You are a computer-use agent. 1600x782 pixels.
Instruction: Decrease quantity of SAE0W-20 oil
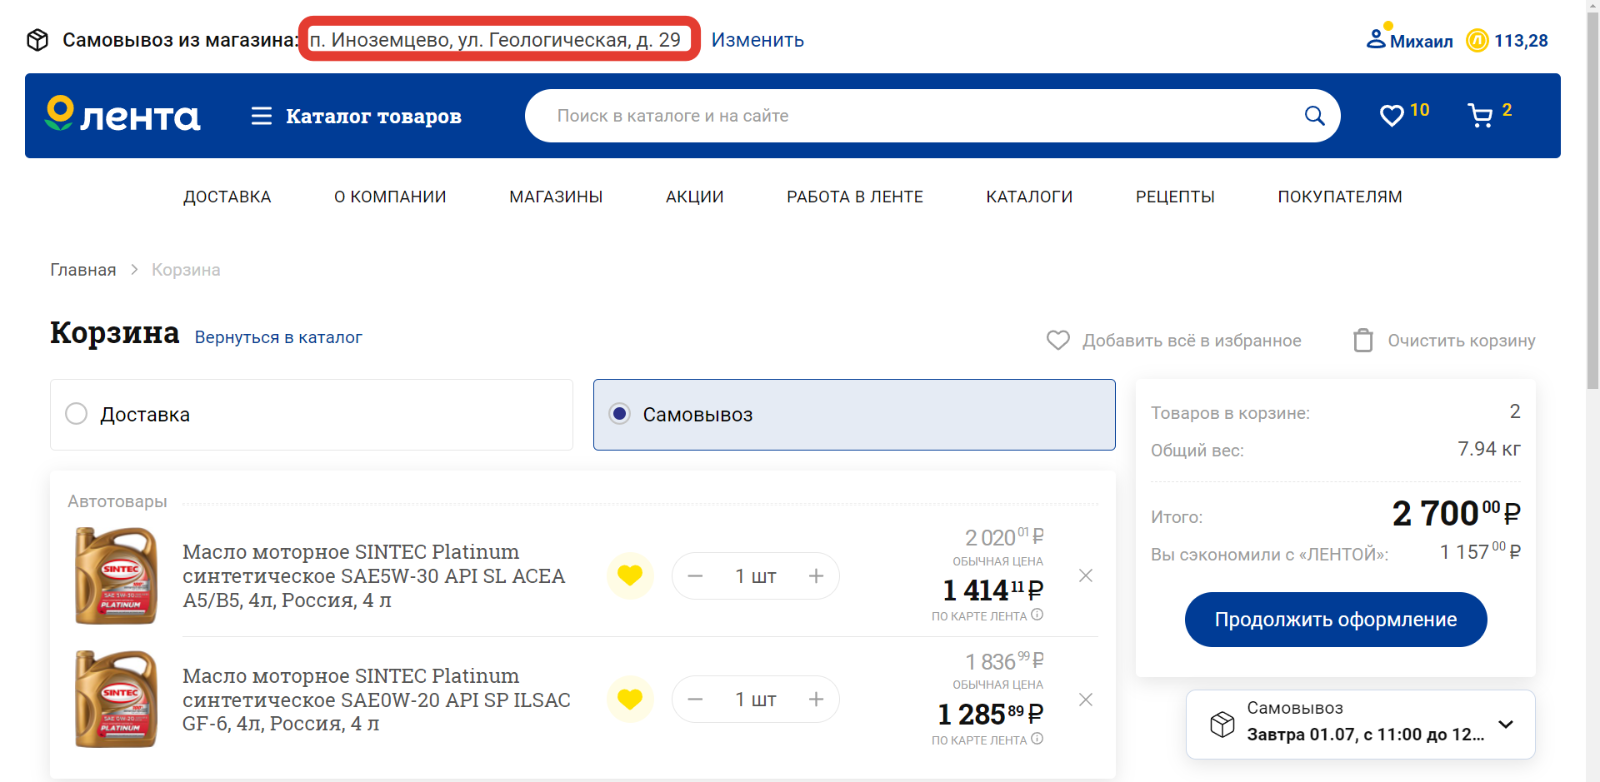(x=696, y=699)
